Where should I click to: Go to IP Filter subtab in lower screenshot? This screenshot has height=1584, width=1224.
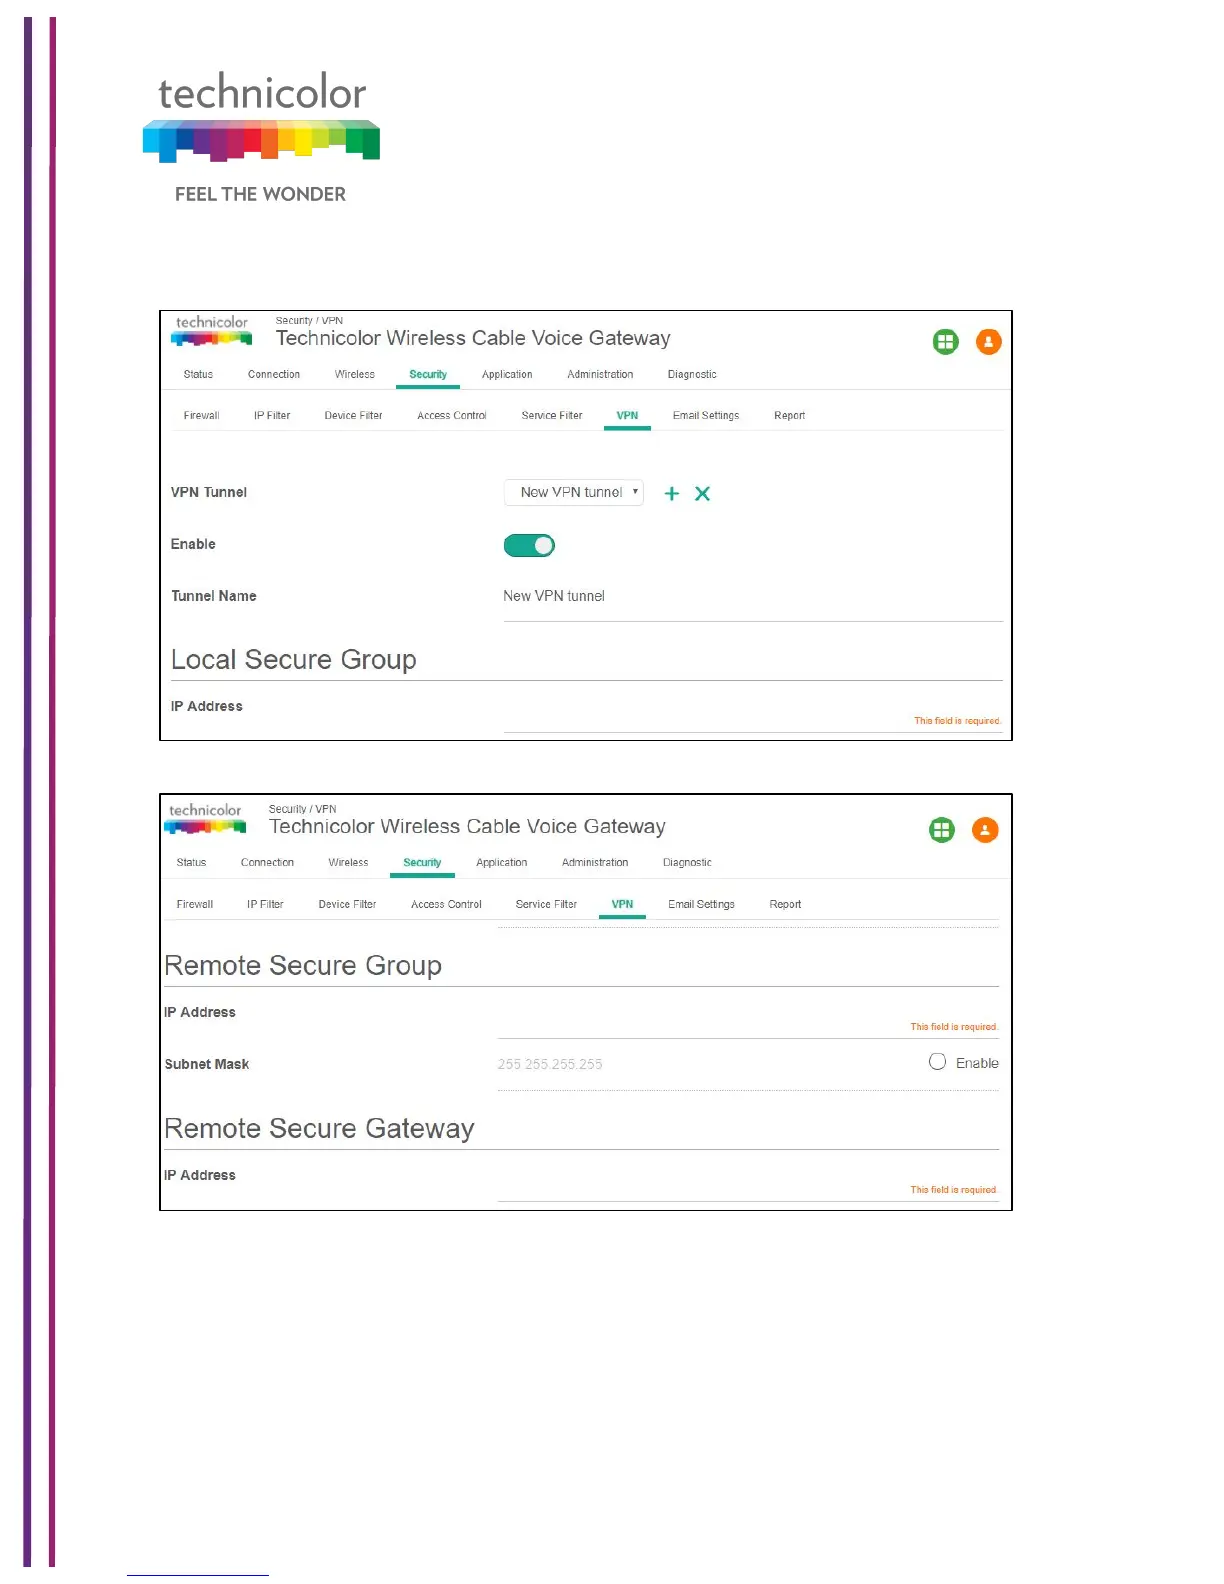point(265,904)
